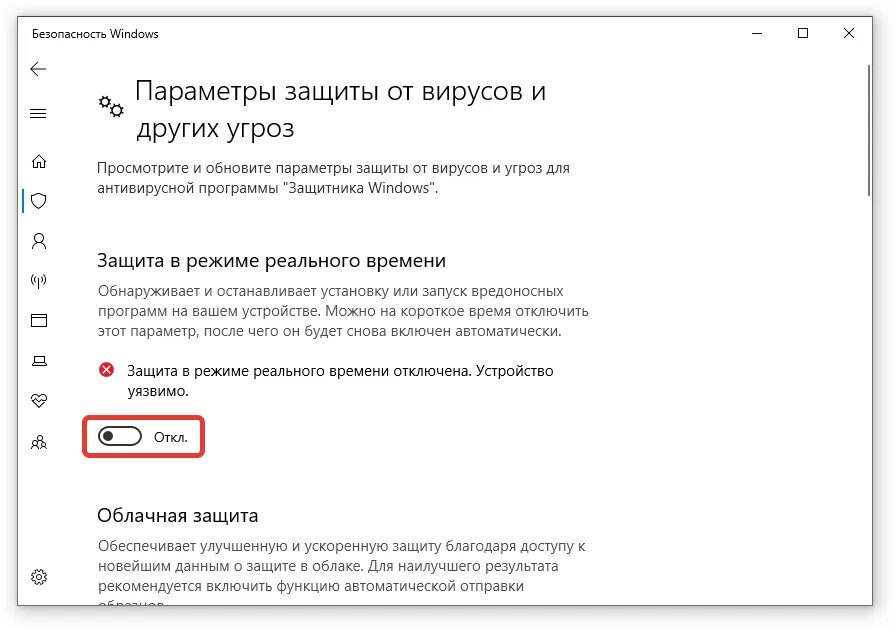
Task: Open Family options icon
Action: point(39,442)
